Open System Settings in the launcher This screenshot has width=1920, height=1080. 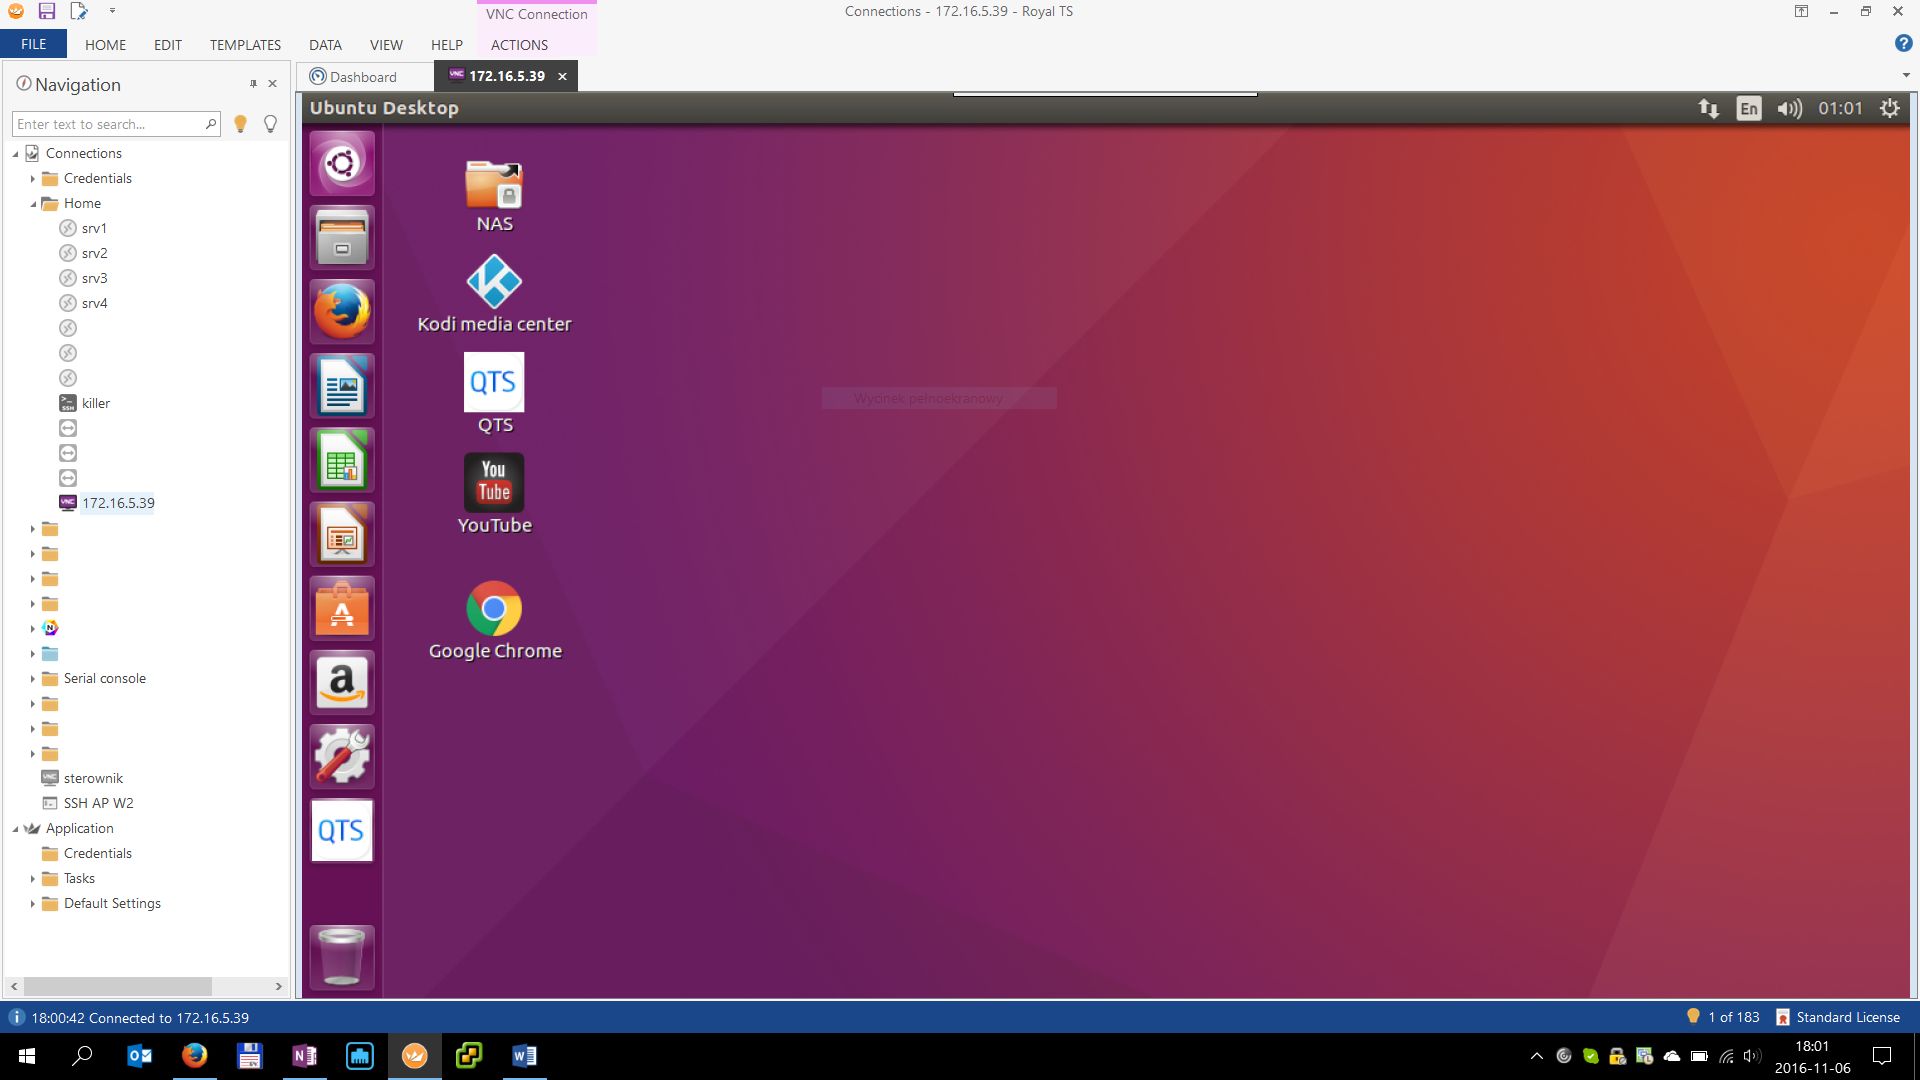tap(342, 757)
